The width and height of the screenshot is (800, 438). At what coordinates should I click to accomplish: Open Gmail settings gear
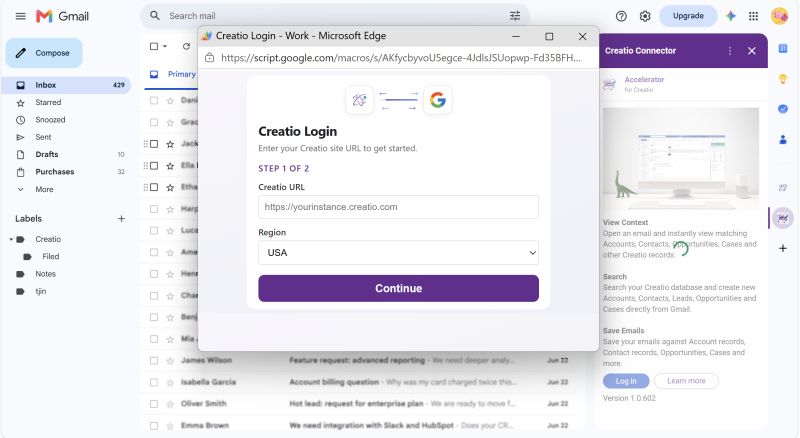[x=645, y=16]
